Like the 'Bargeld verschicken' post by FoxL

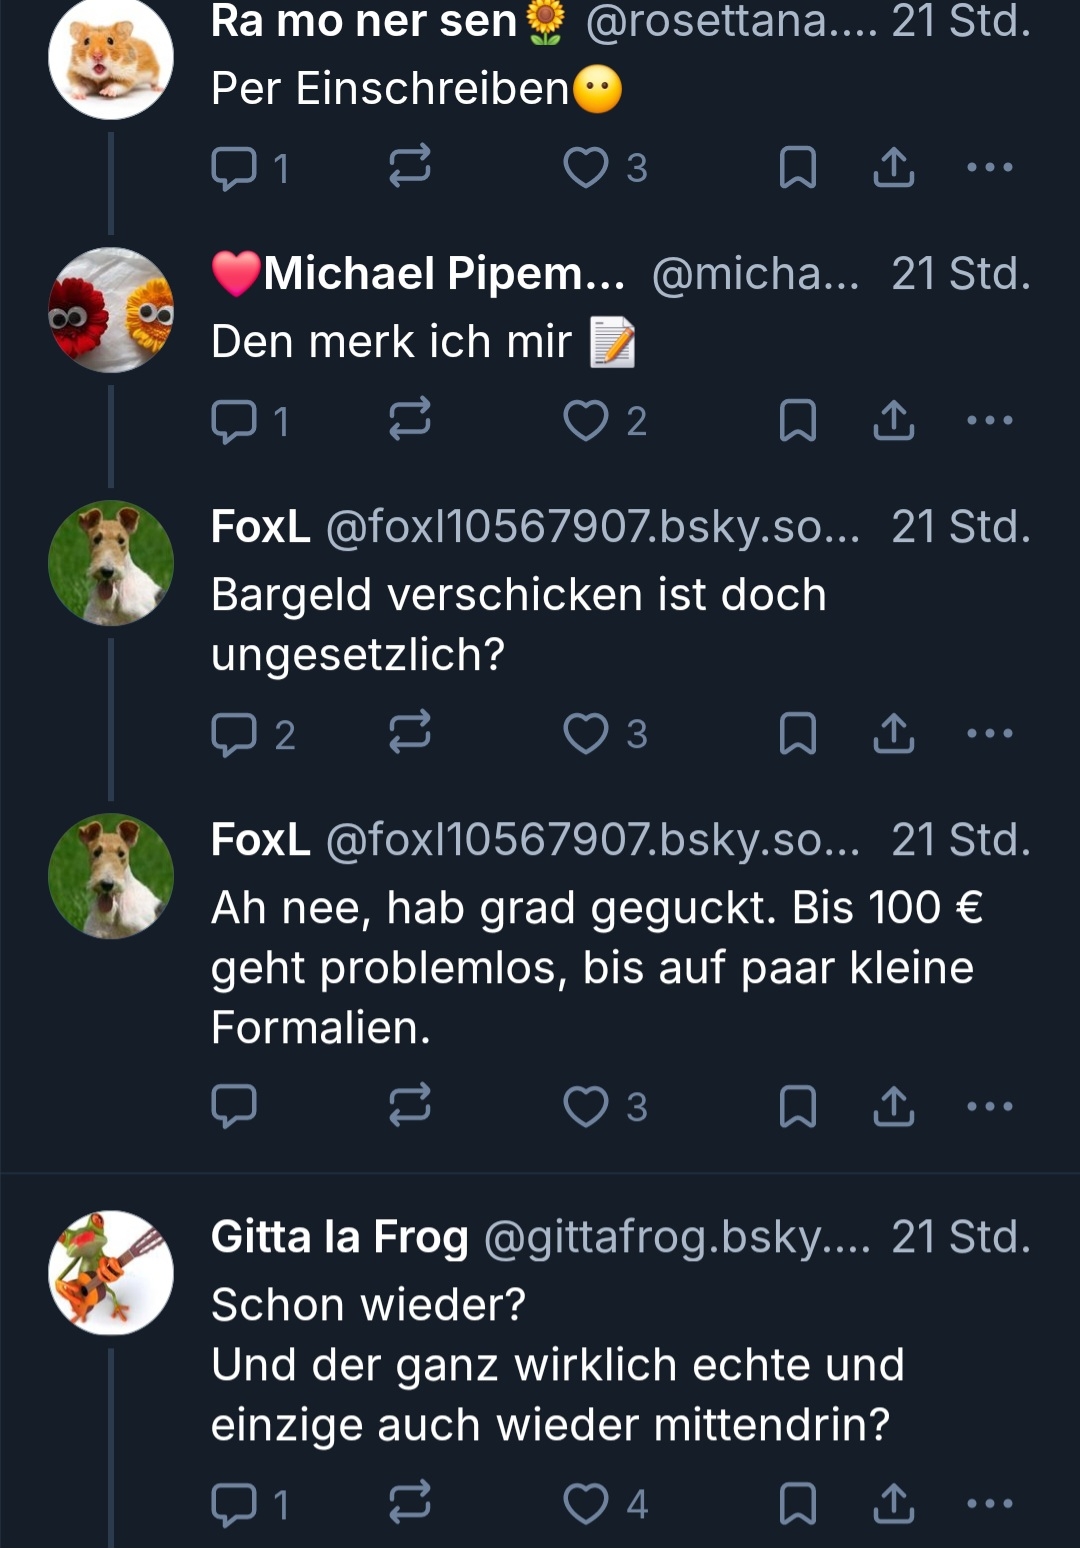tap(586, 733)
